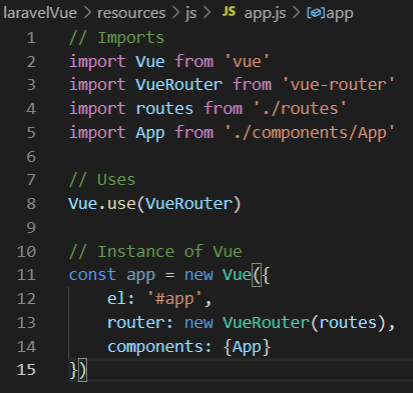Click the app symbol variable icon
The height and width of the screenshot is (393, 413).
tap(315, 13)
